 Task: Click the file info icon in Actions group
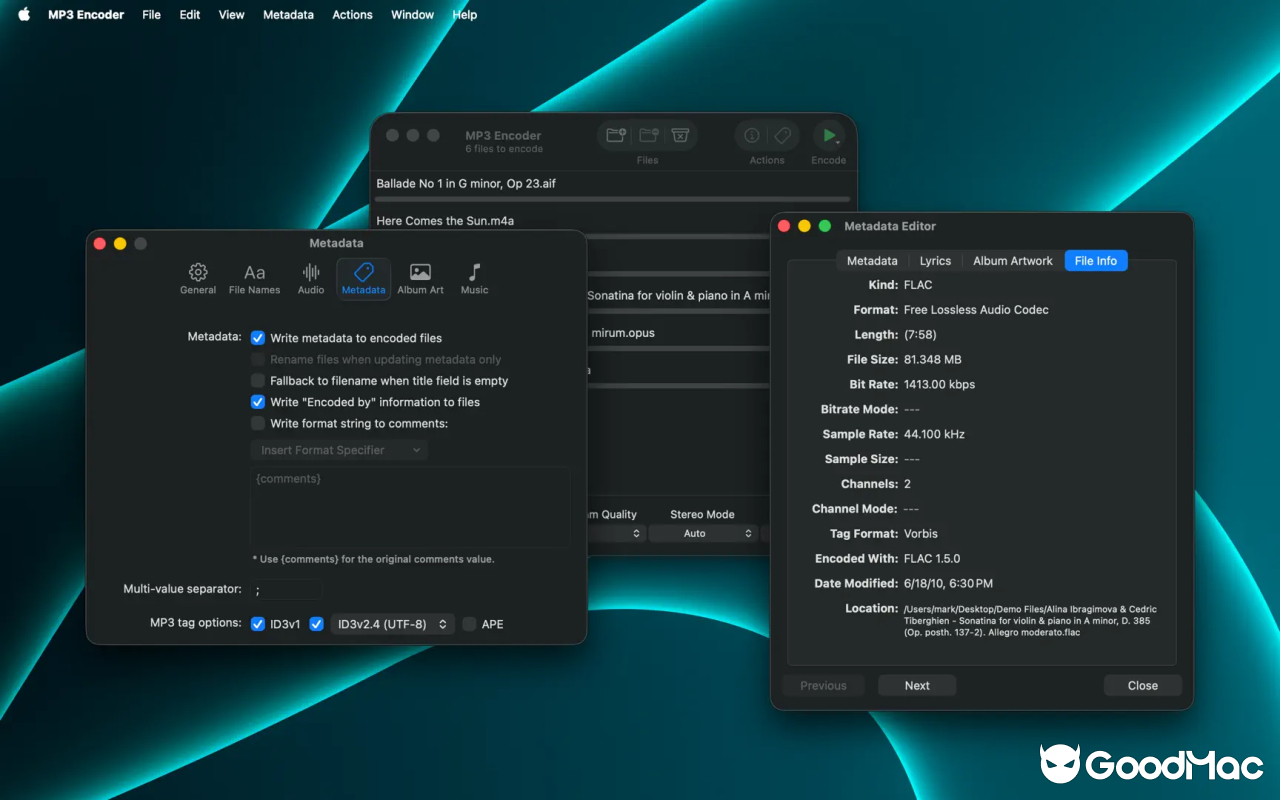[x=752, y=135]
